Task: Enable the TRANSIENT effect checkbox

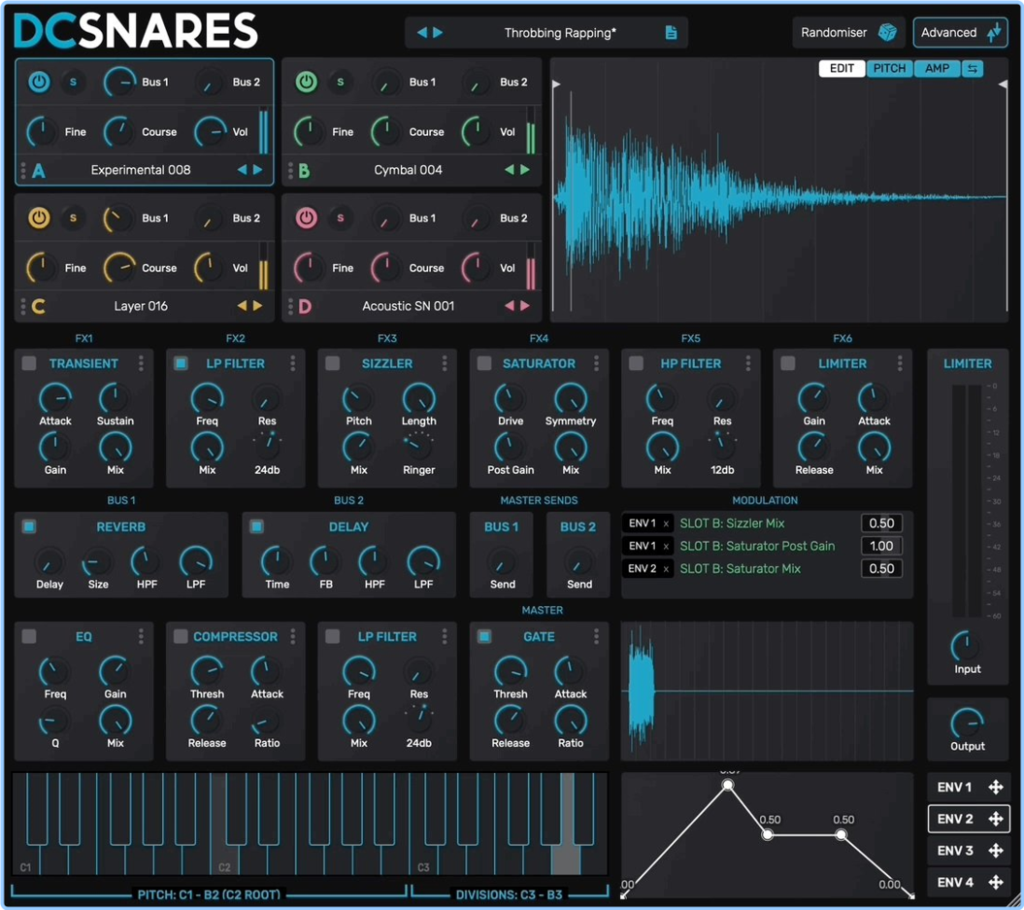Action: pos(29,363)
